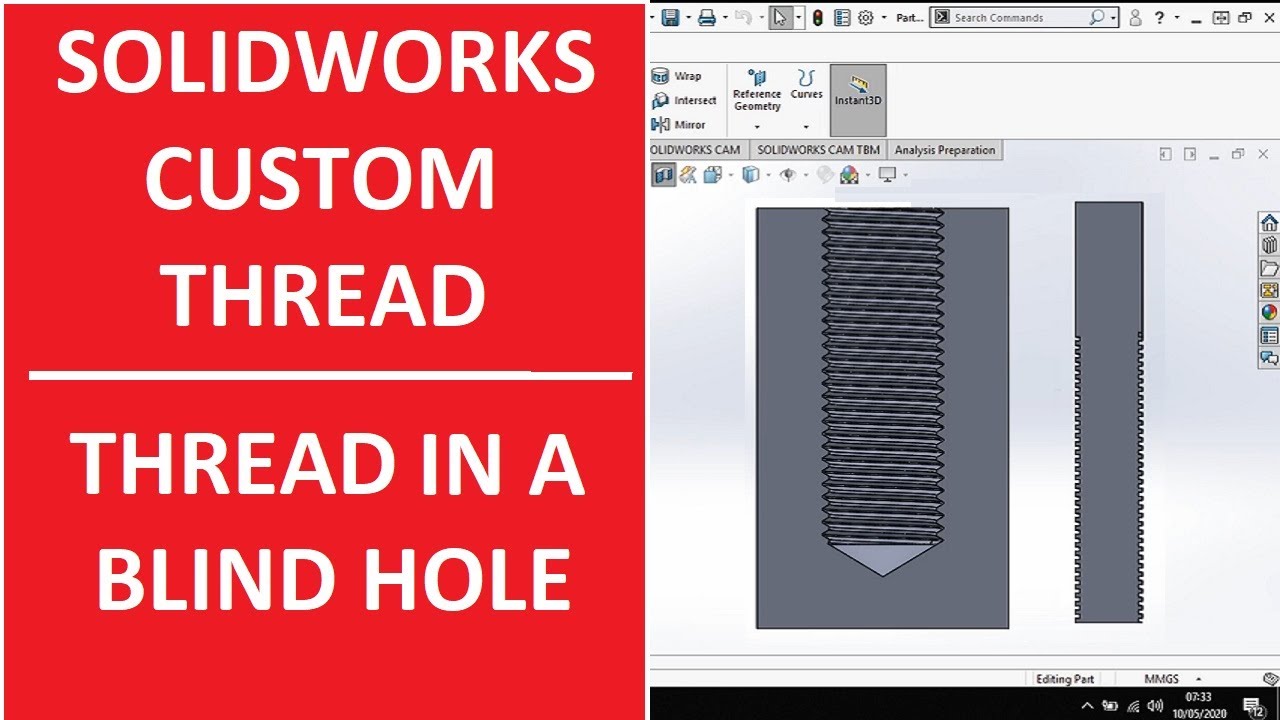The image size is (1280, 720).
Task: Click the Mirror feature
Action: 679,125
